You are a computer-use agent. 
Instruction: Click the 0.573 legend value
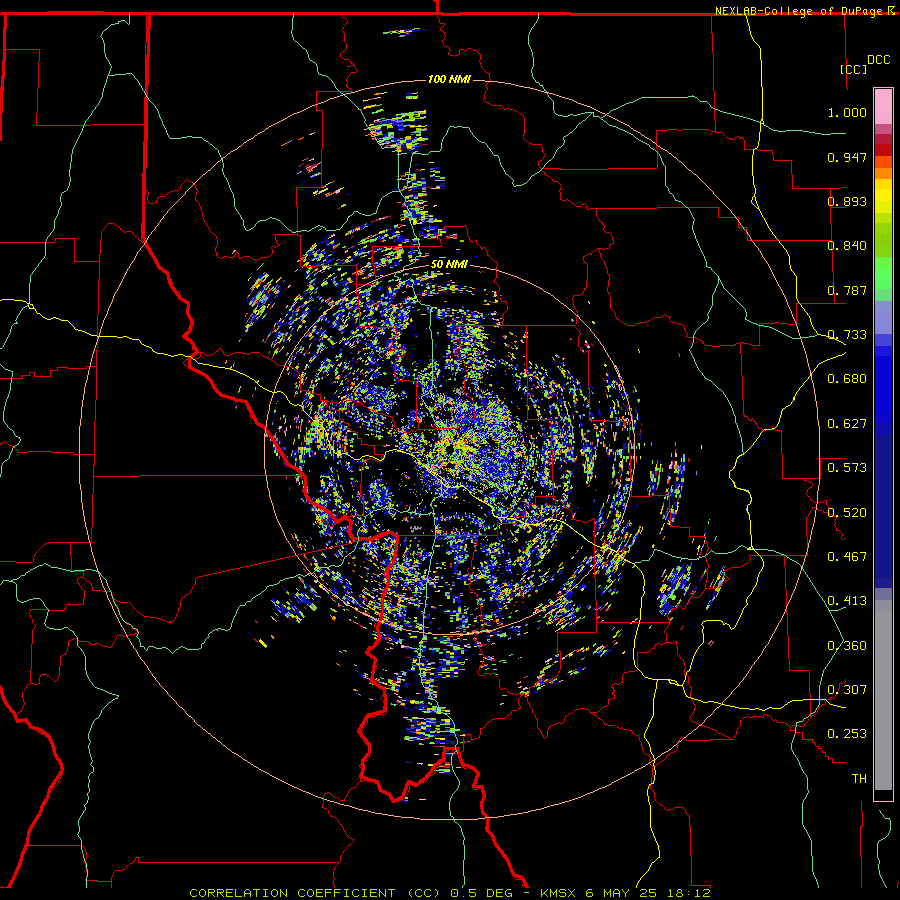coord(847,468)
